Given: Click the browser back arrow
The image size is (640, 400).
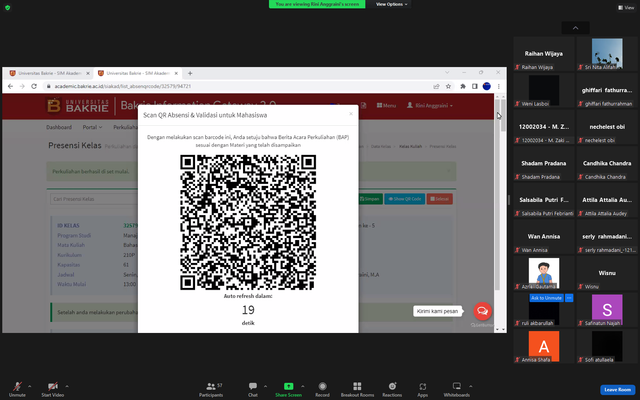Looking at the screenshot, I should [x=10, y=86].
